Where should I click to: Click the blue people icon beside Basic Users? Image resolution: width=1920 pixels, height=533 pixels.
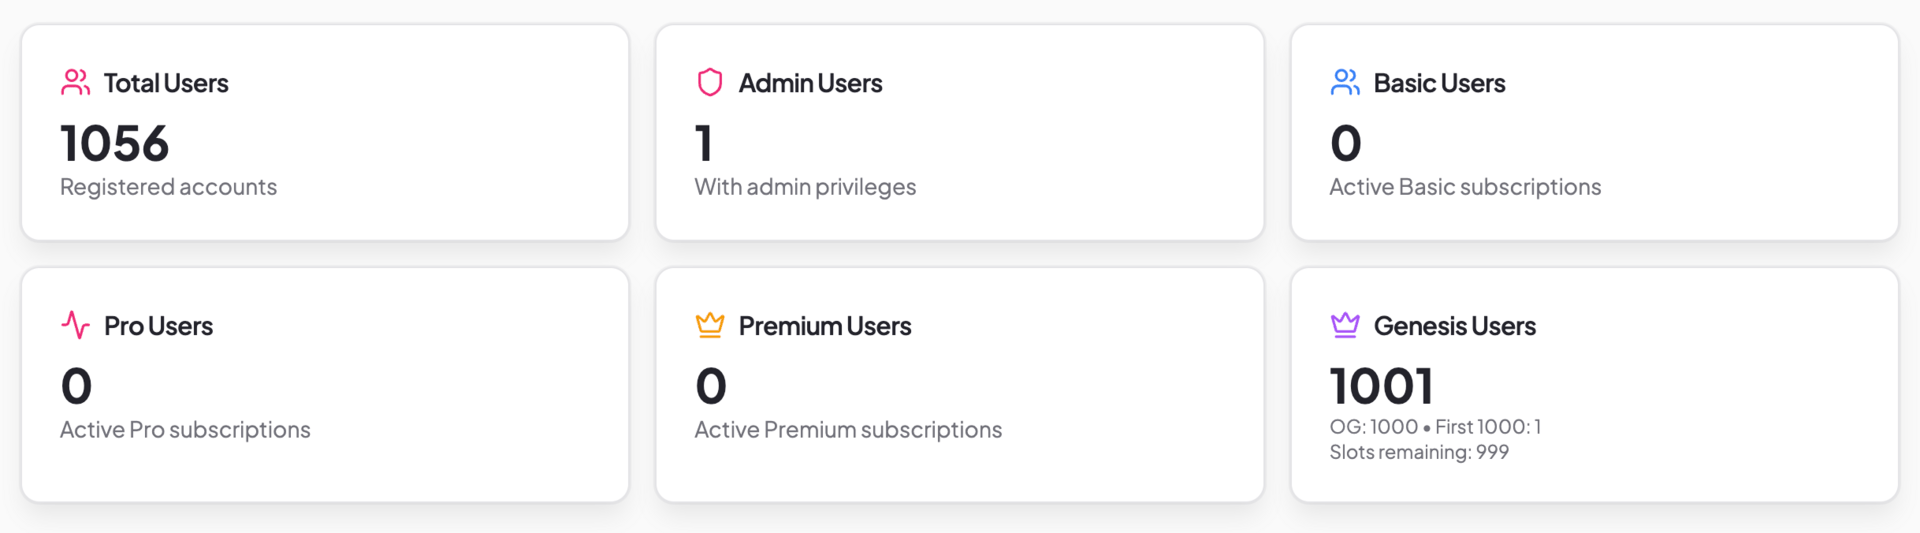pyautogui.click(x=1345, y=82)
